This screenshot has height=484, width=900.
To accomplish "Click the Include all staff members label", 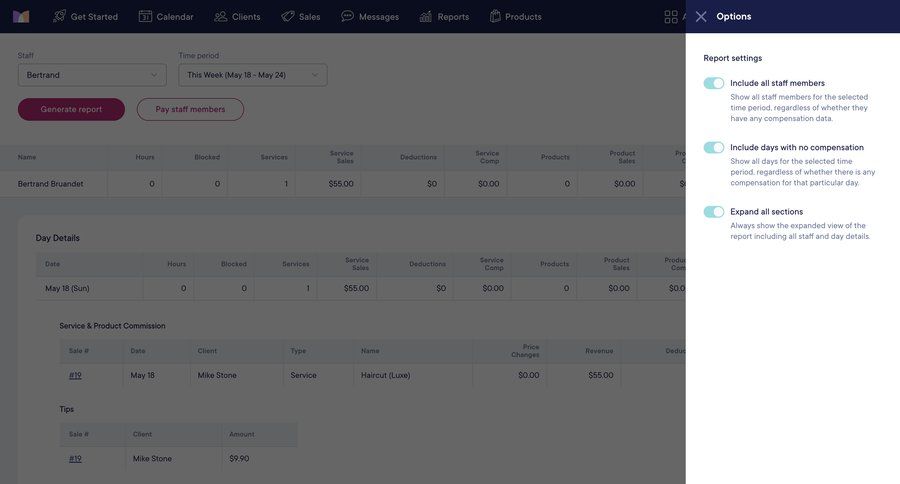I will click(x=777, y=83).
